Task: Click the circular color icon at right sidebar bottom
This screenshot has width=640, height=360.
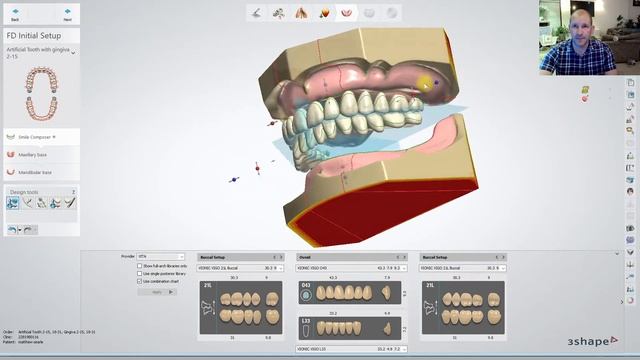Action: pyautogui.click(x=630, y=301)
